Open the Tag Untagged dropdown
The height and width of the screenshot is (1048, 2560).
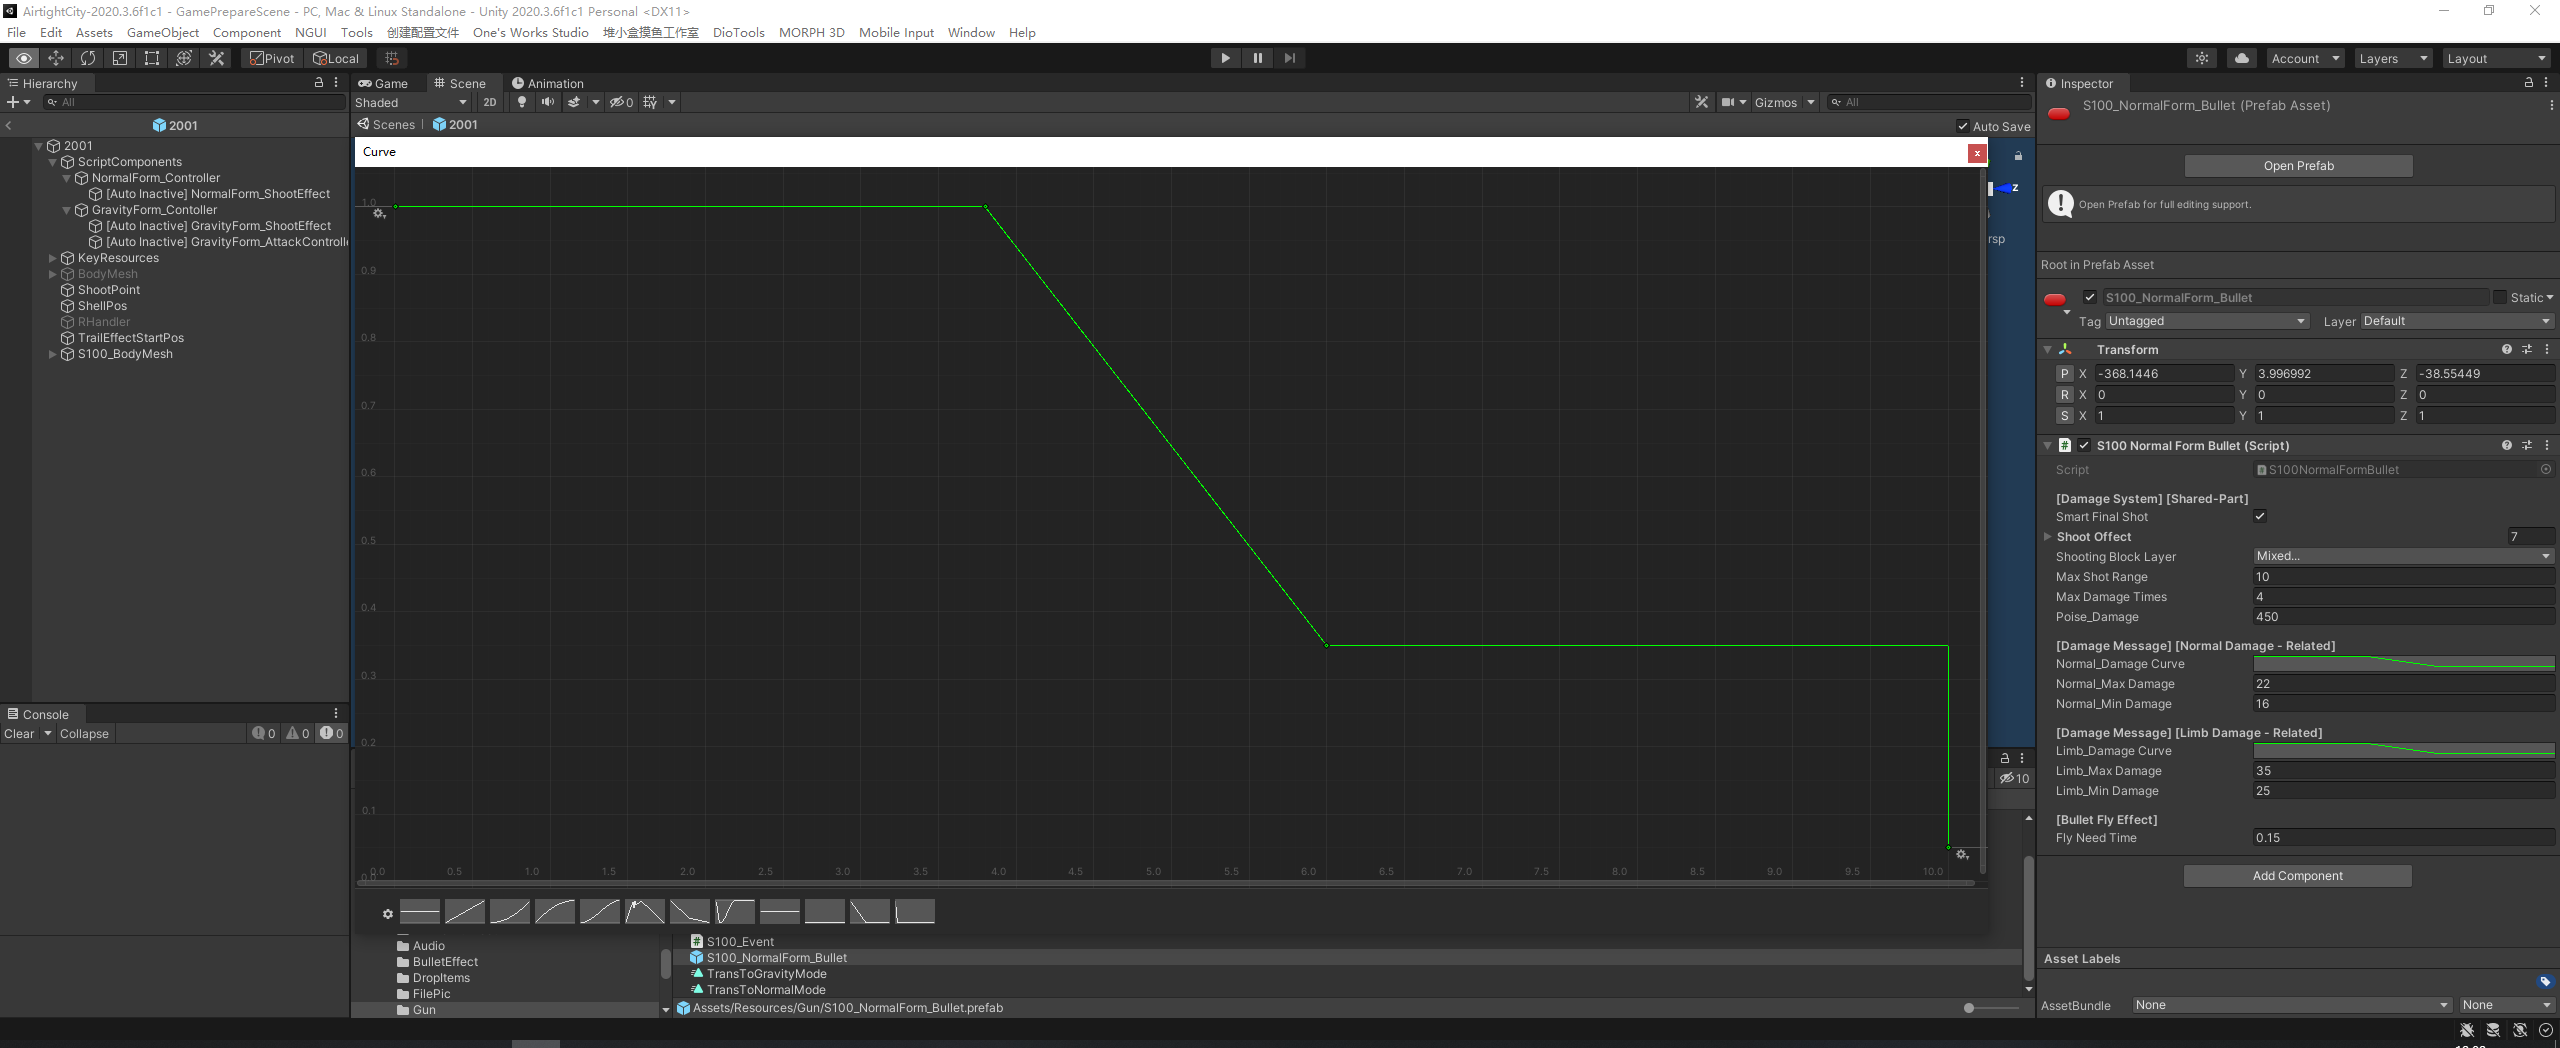click(x=2206, y=321)
